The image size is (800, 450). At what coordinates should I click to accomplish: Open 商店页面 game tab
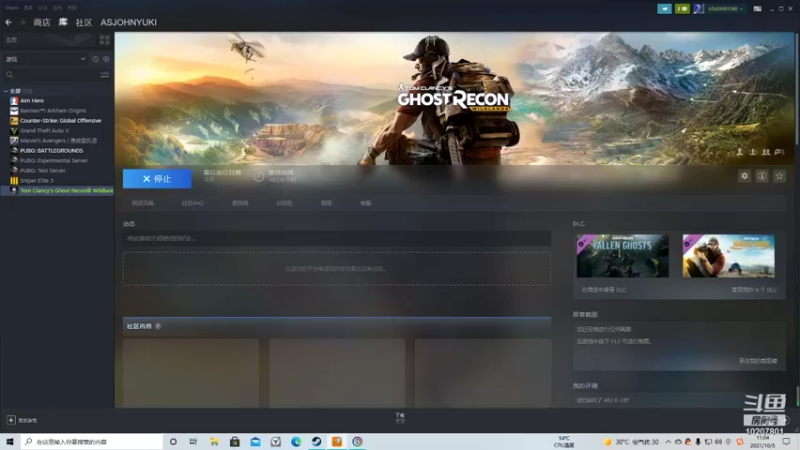(143, 203)
